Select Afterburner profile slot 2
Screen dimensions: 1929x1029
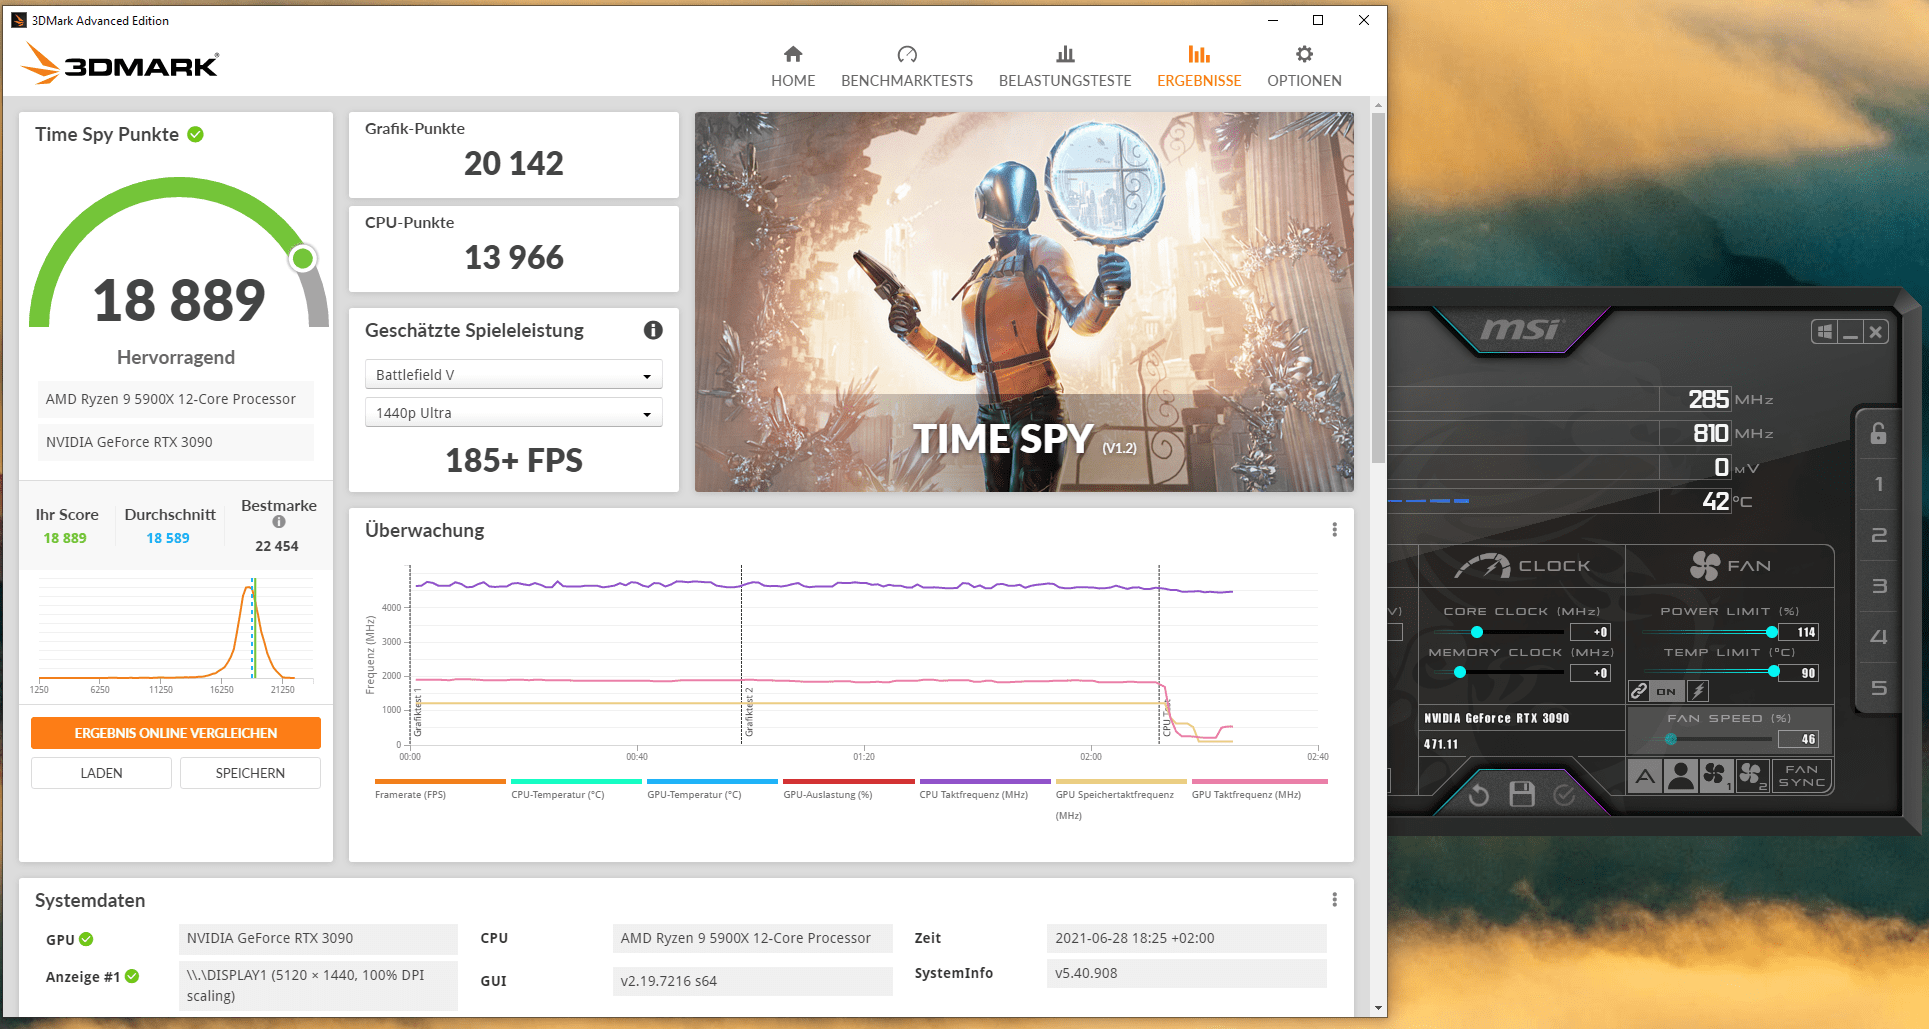click(x=1878, y=535)
